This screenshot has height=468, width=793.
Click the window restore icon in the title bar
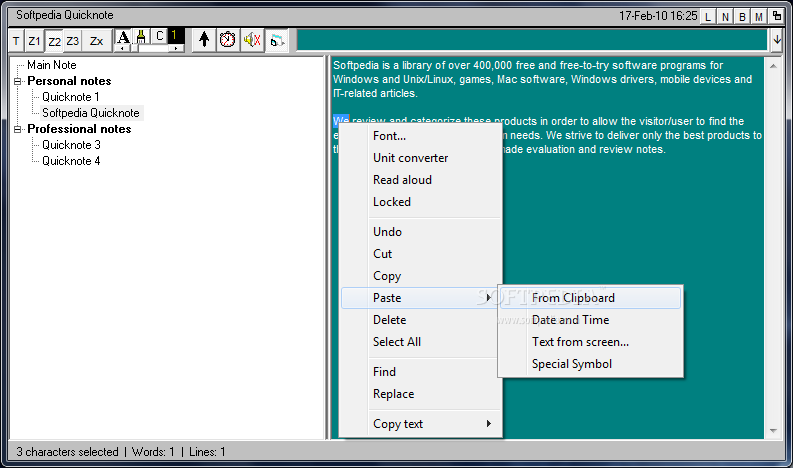776,16
